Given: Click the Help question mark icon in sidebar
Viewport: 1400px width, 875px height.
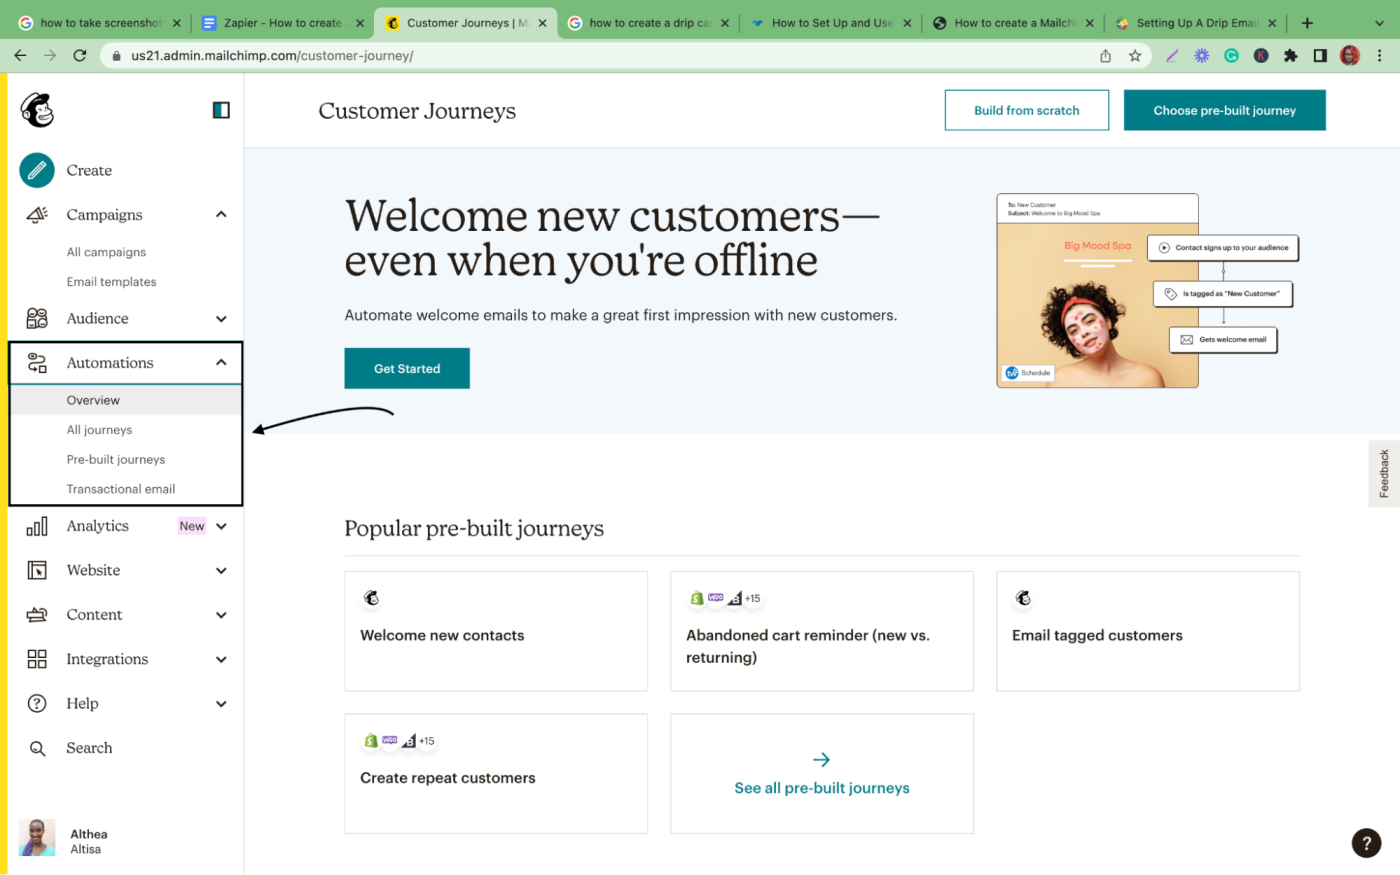Looking at the screenshot, I should (37, 703).
